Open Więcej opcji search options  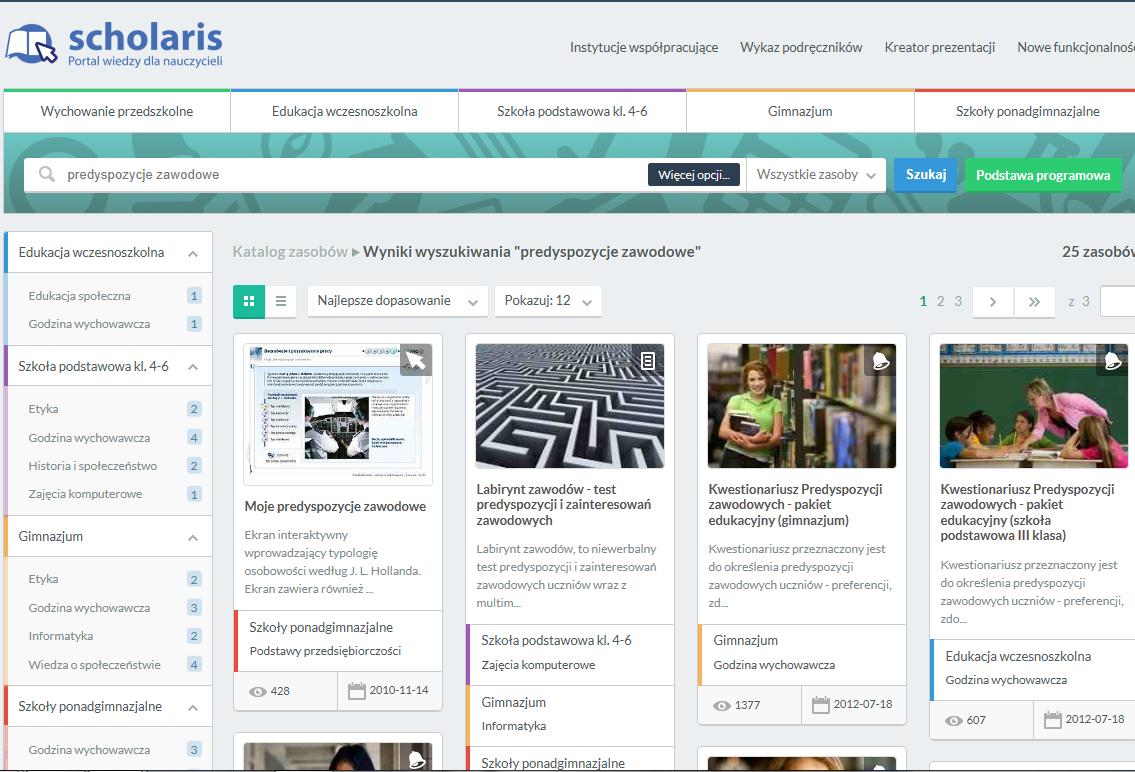pos(693,174)
